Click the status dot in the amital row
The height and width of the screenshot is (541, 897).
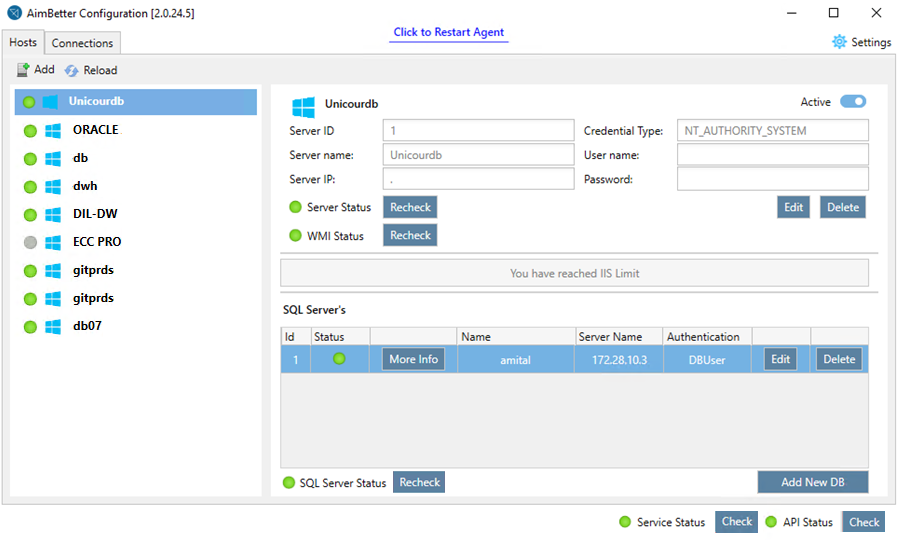[339, 359]
